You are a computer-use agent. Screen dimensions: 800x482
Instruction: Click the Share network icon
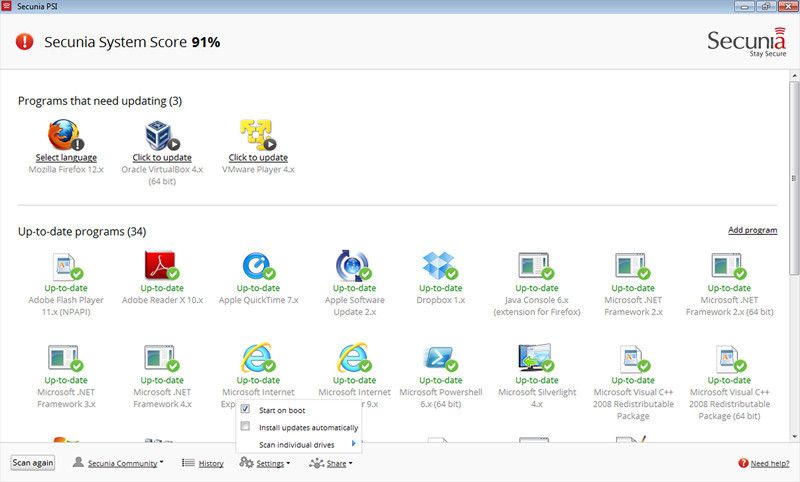(x=316, y=463)
